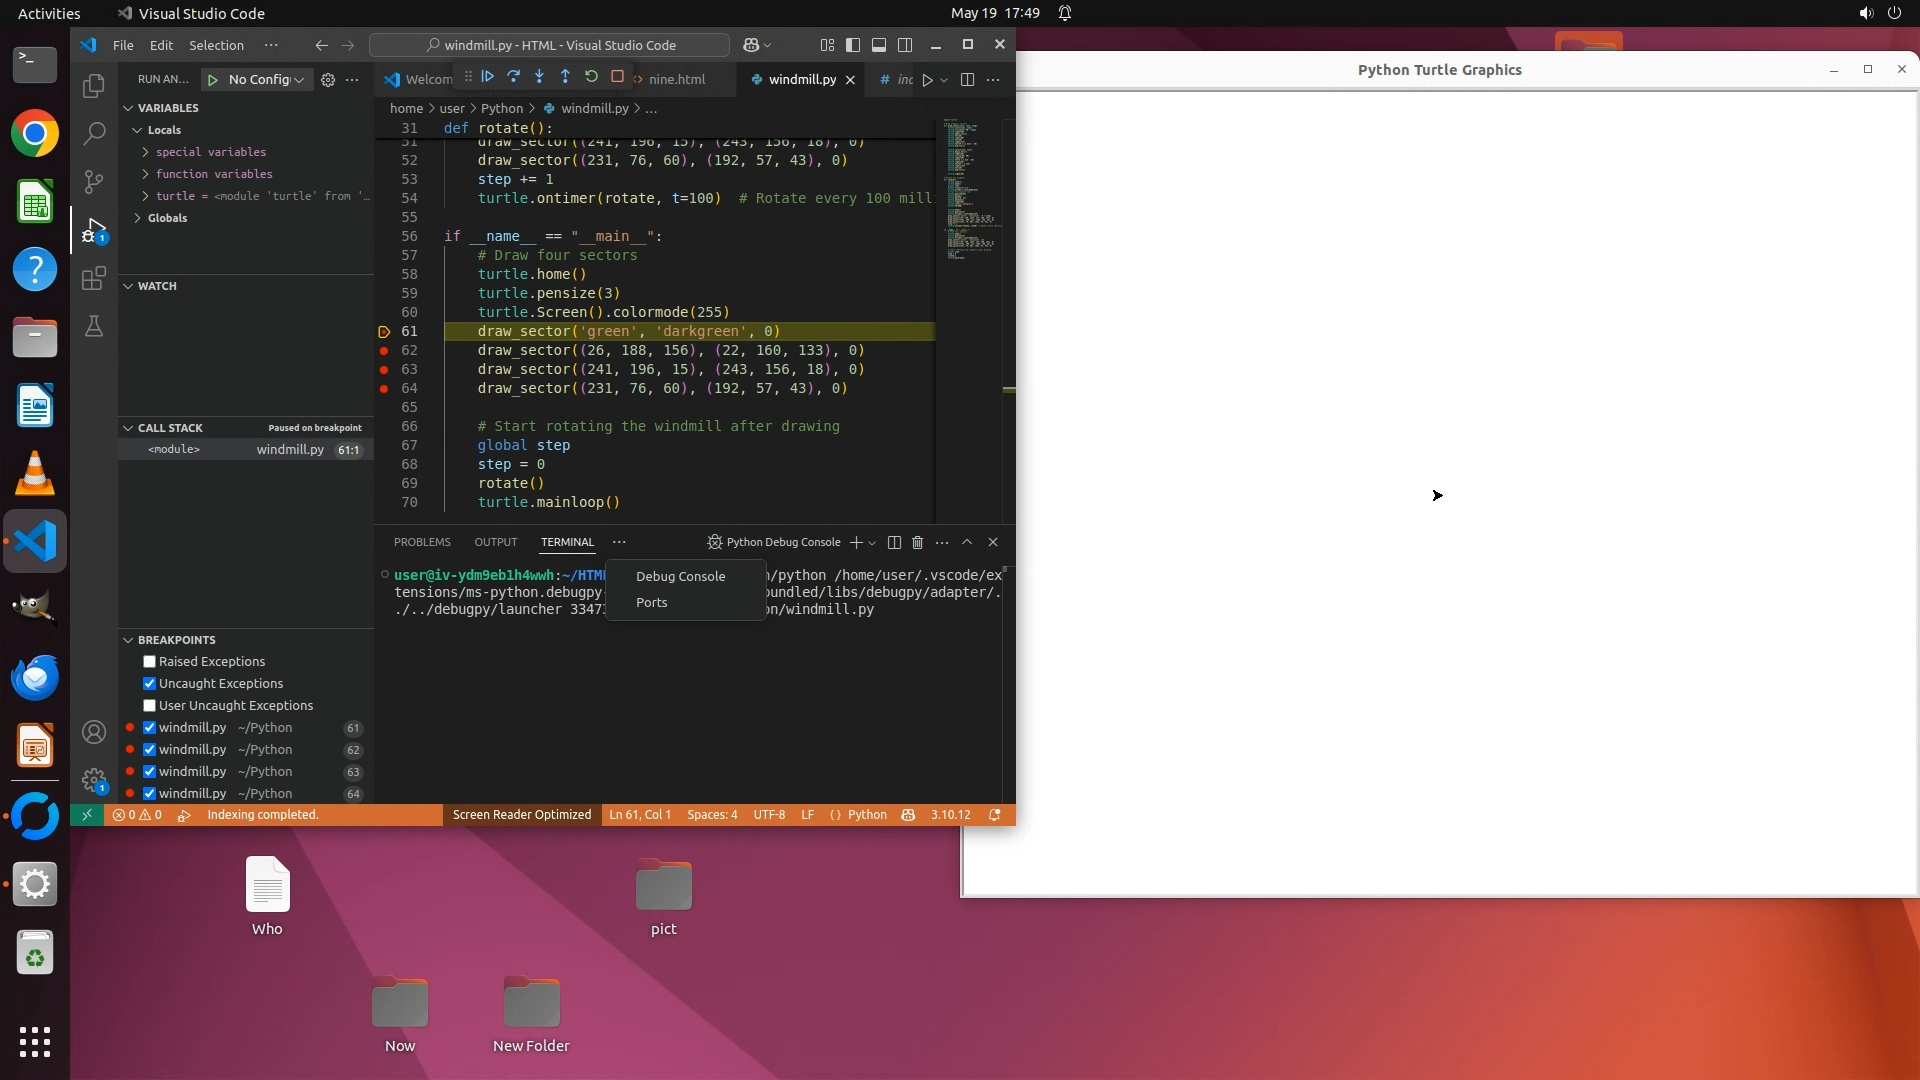This screenshot has width=1920, height=1080.
Task: Stop the debug session
Action: [x=618, y=77]
